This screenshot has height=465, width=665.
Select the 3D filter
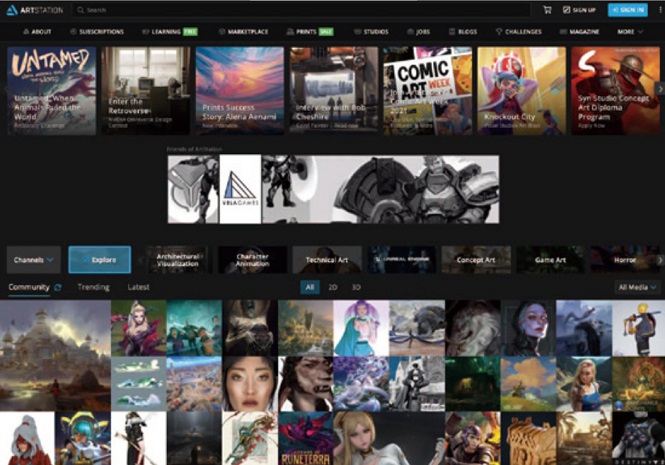point(356,287)
